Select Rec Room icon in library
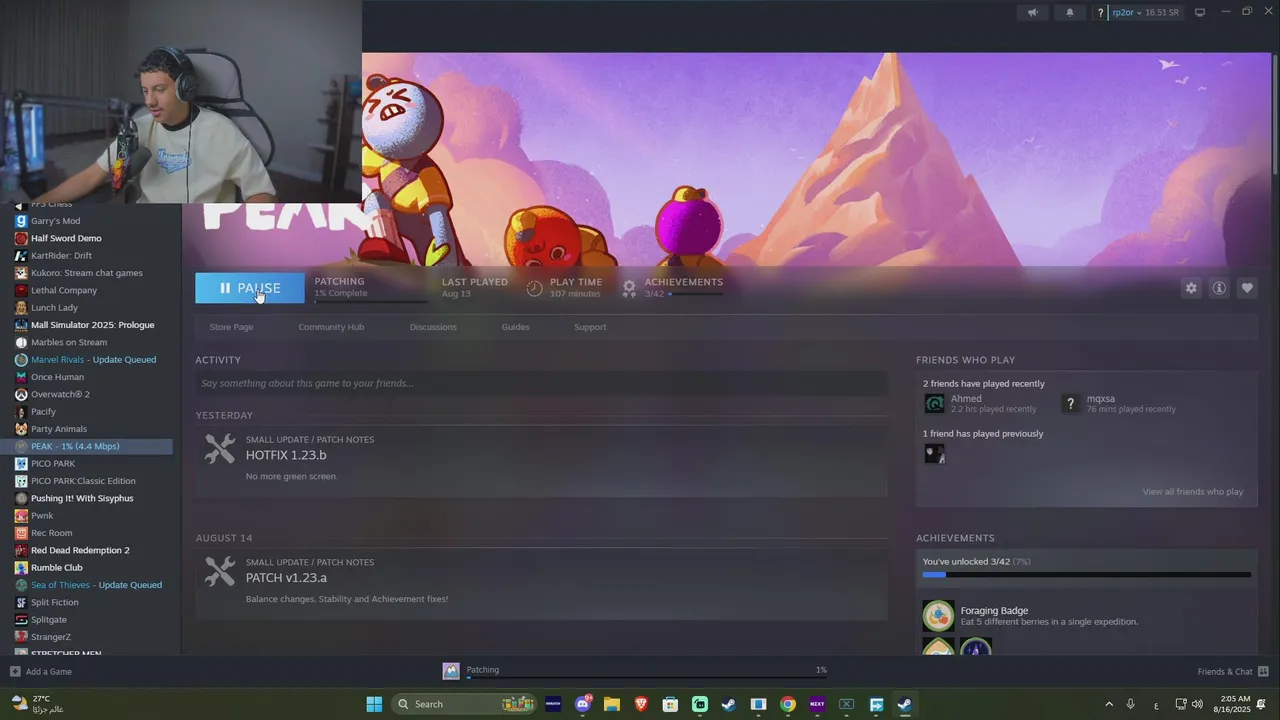Viewport: 1280px width, 720px height. pos(21,533)
